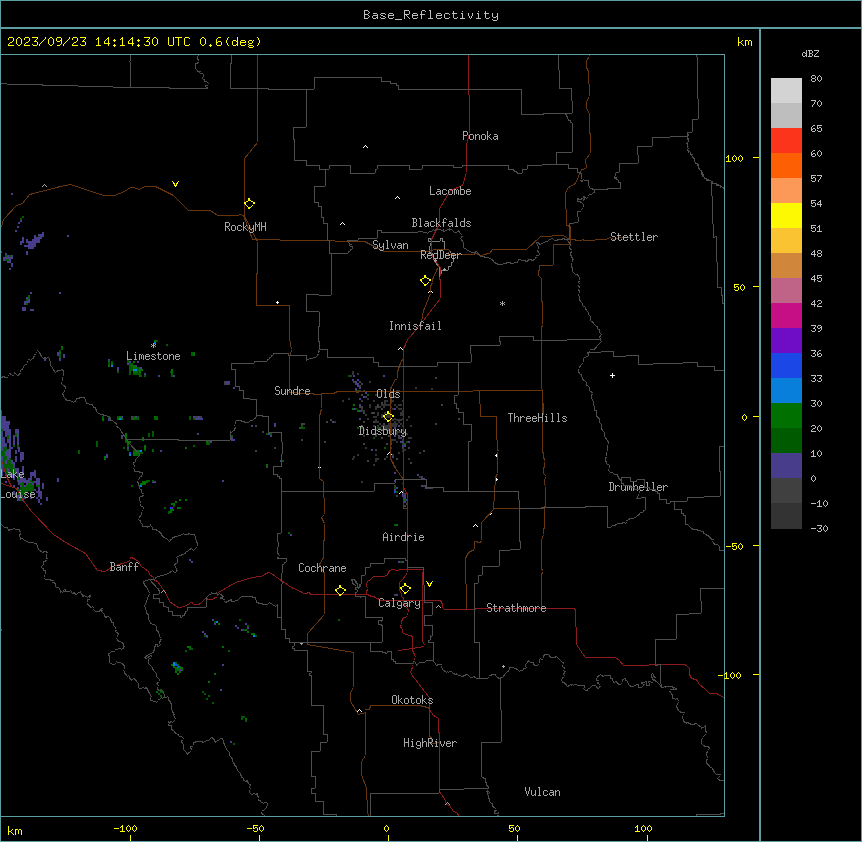862x842 pixels.
Task: Select the RockyMH label
Action: 245,227
